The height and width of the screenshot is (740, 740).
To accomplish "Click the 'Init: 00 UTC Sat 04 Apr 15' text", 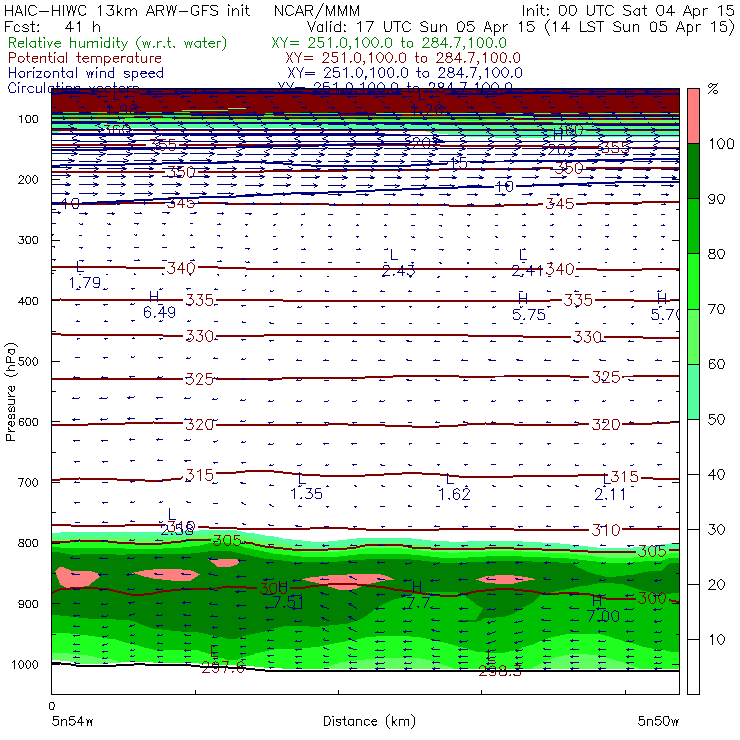I will click(x=628, y=10).
